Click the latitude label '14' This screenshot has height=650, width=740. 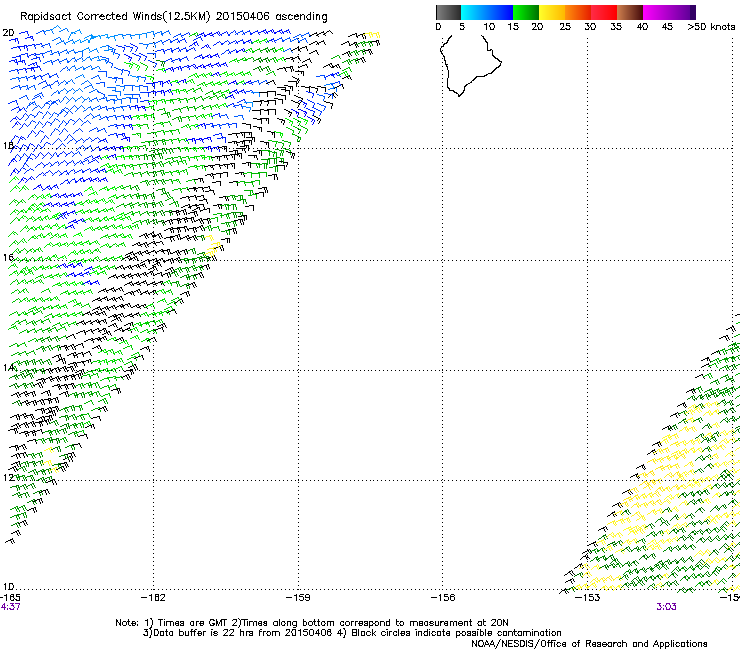tap(8, 368)
